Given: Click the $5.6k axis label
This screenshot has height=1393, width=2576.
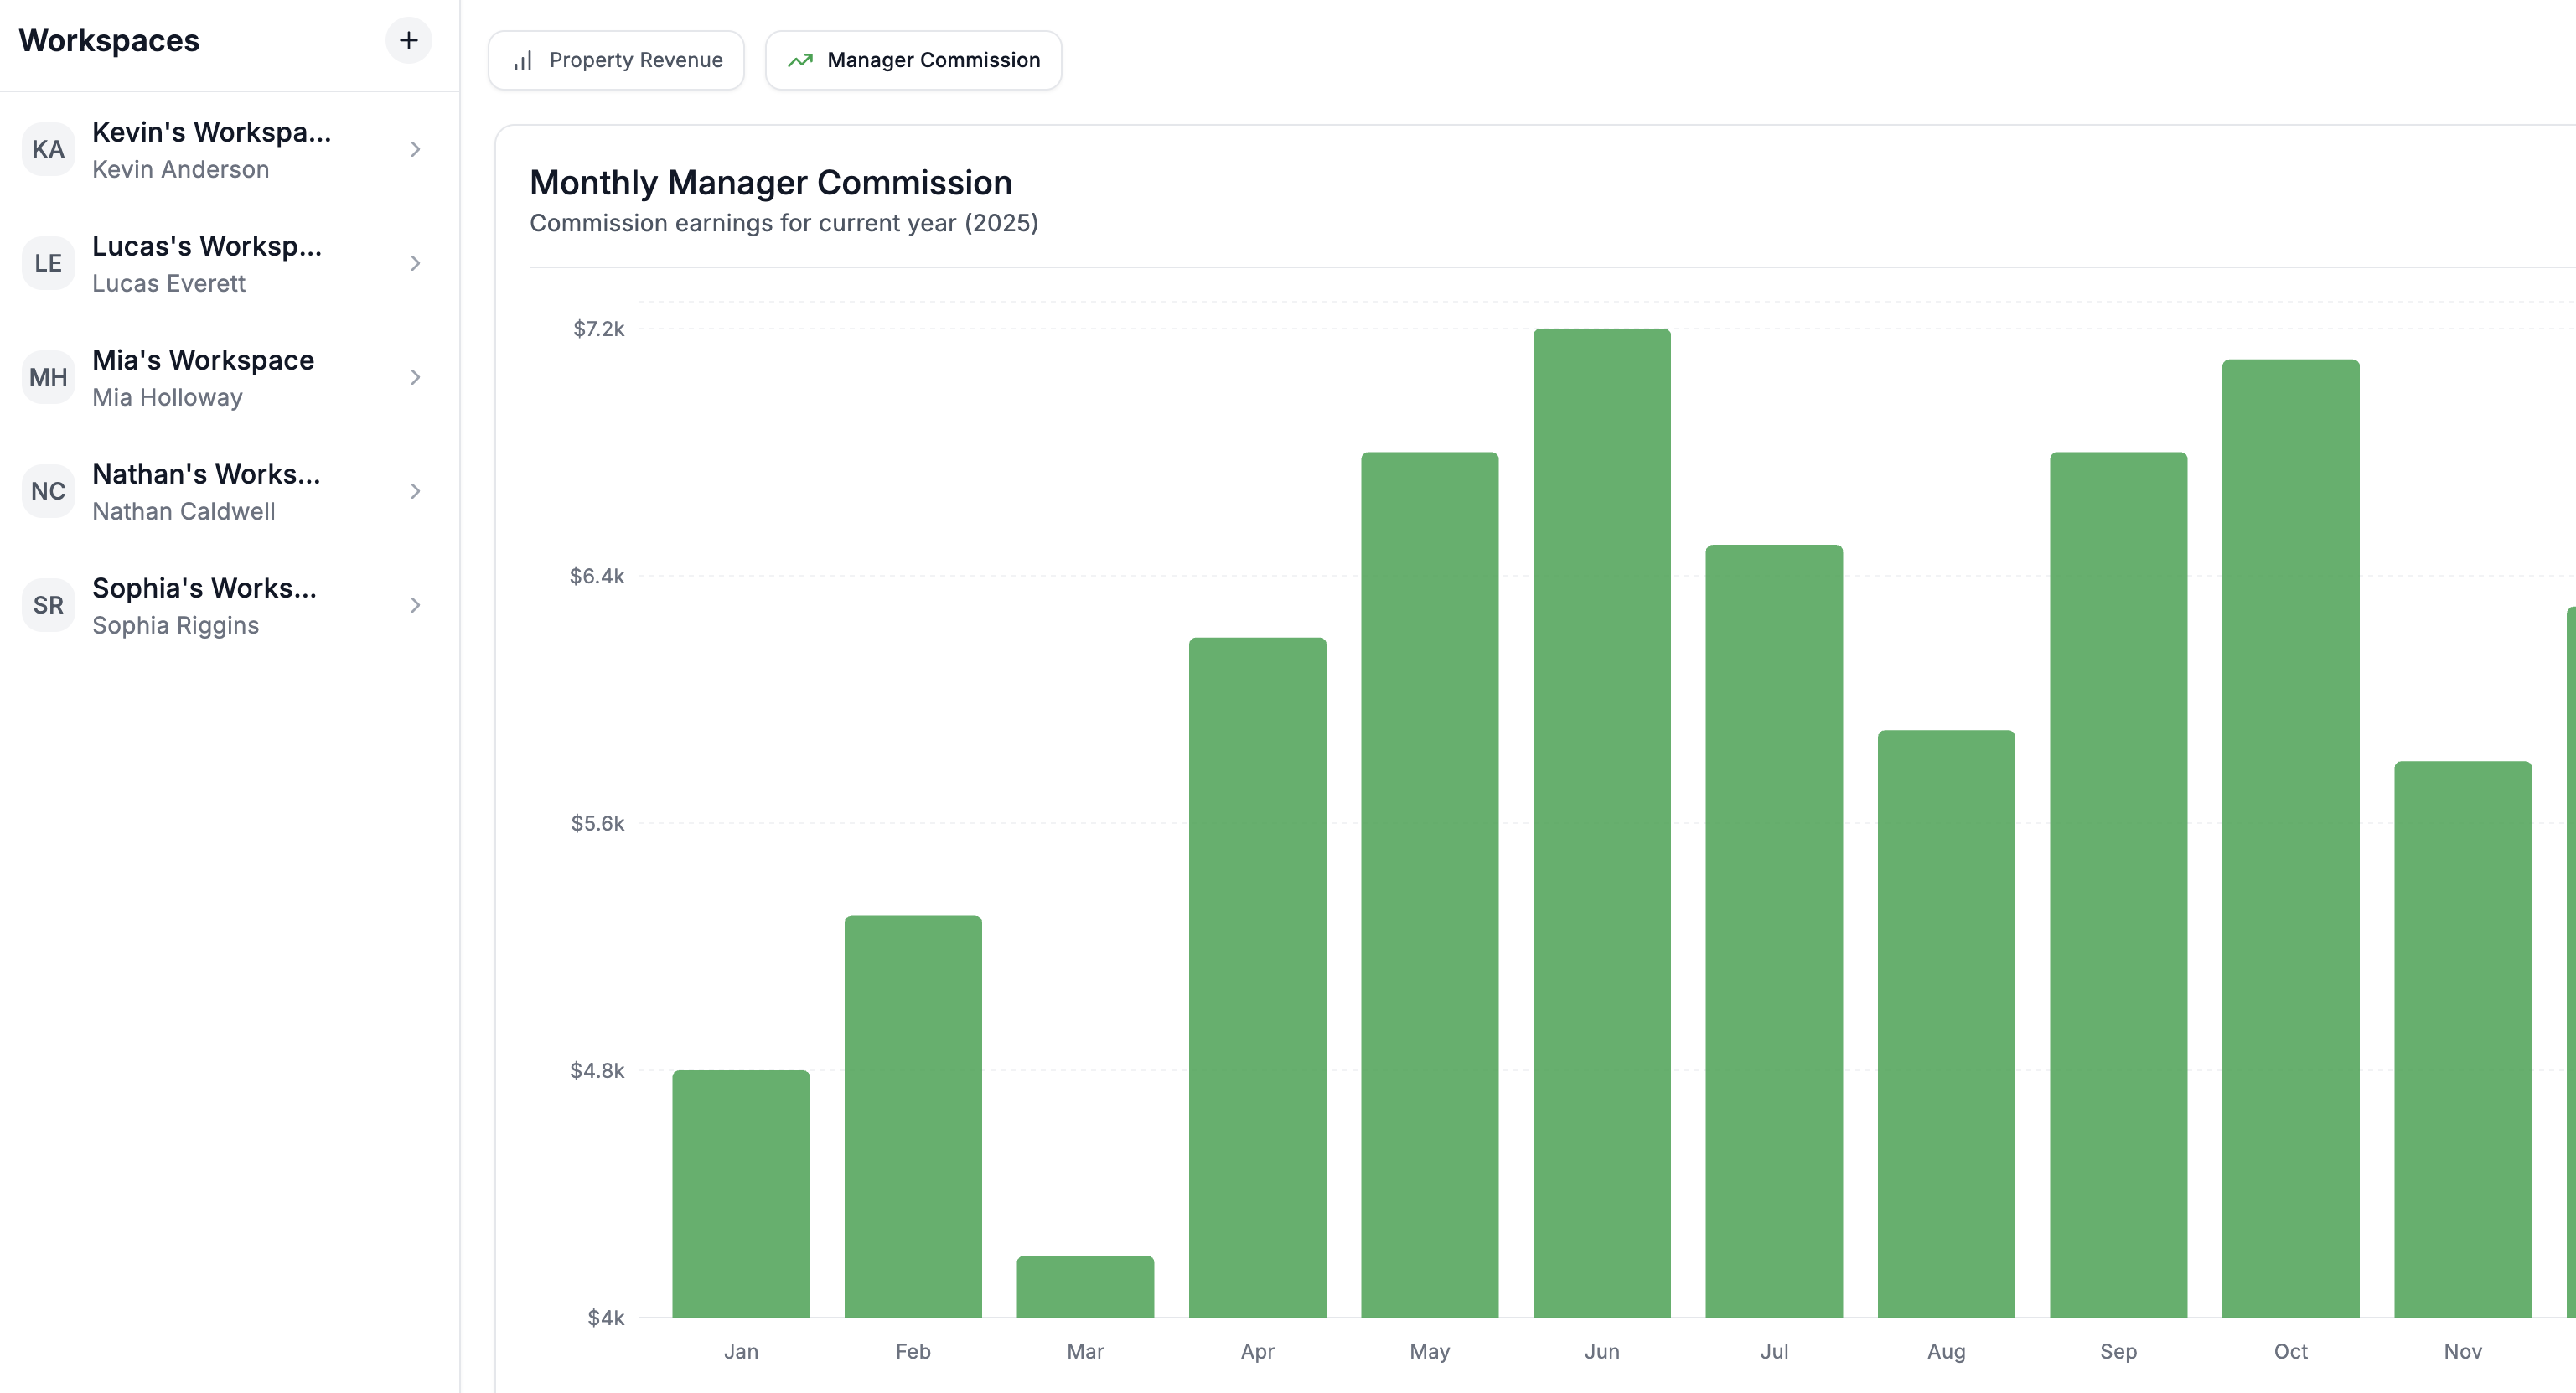Looking at the screenshot, I should pos(597,823).
